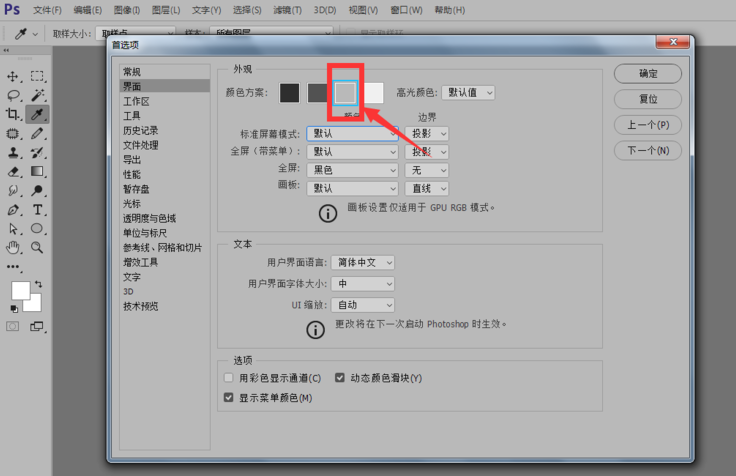Select the Magic Wand tool

[x=37, y=95]
